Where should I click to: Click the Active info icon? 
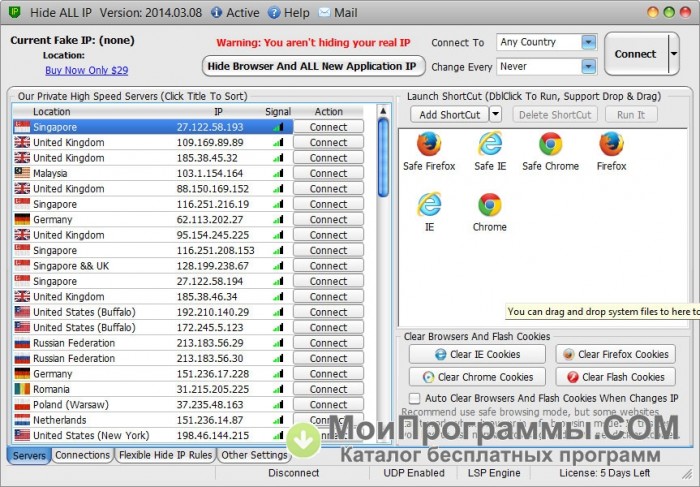click(217, 12)
